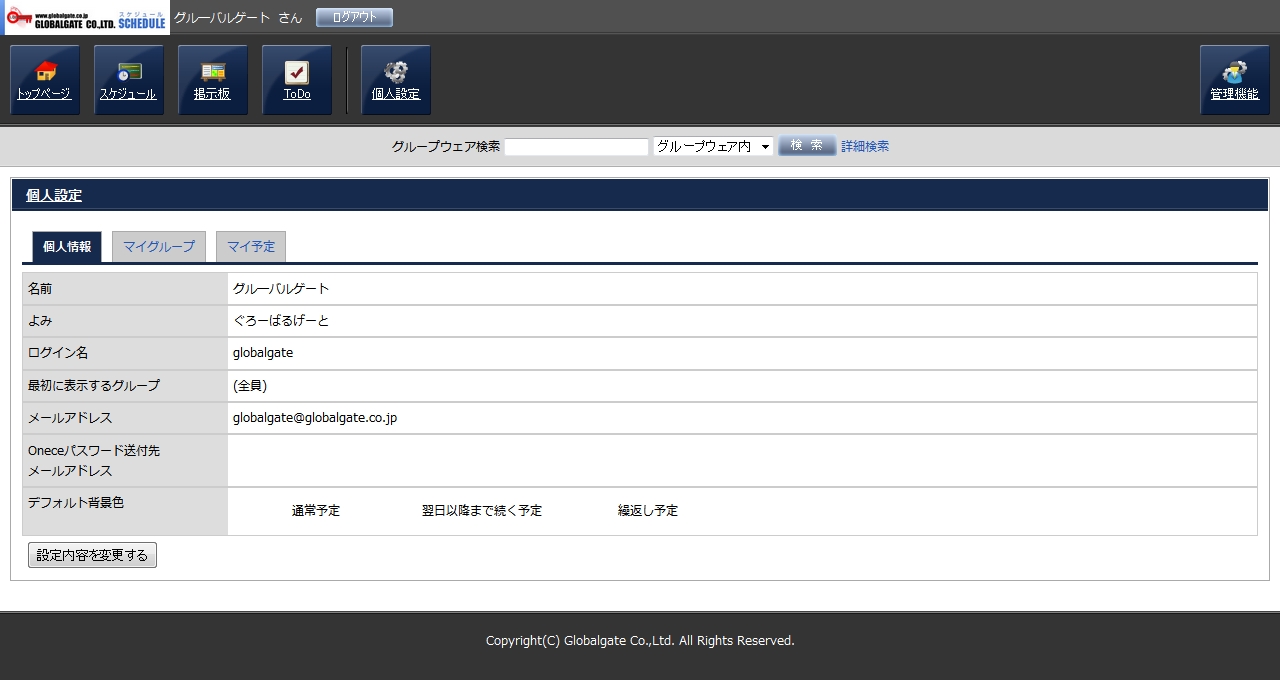The width and height of the screenshot is (1280, 680).
Task: Click the Globalgate Schedule logo
Action: [86, 18]
